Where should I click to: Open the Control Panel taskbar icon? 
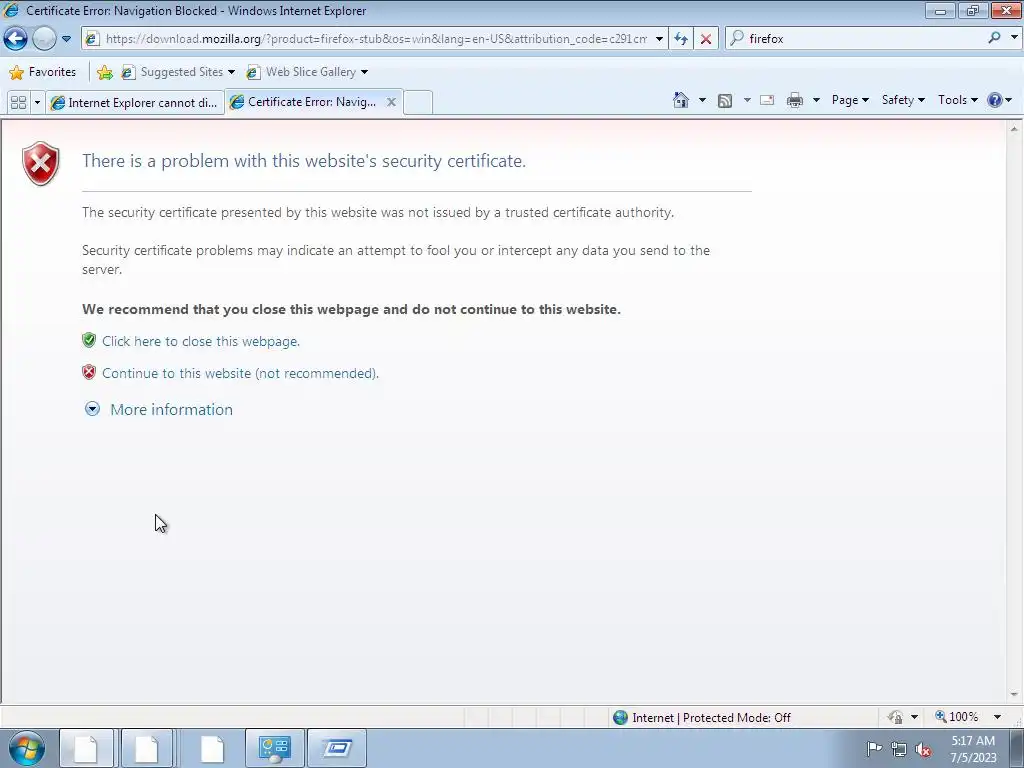point(274,748)
